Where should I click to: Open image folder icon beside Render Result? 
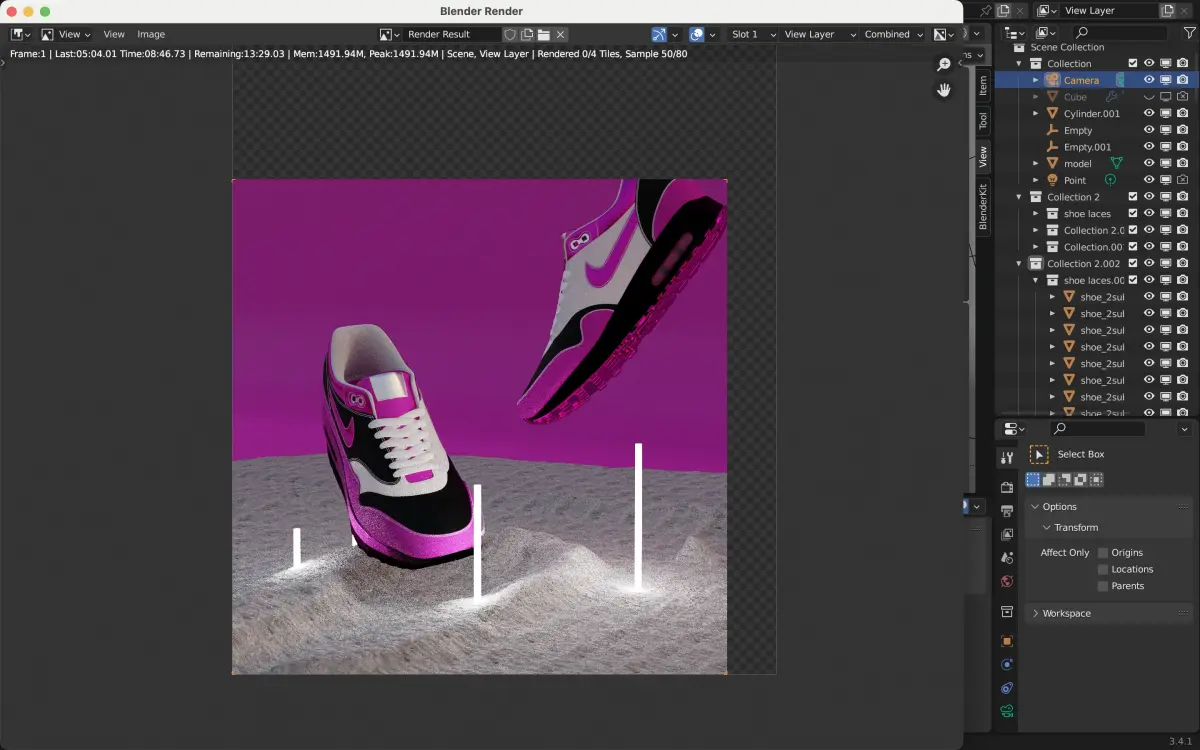tap(544, 34)
